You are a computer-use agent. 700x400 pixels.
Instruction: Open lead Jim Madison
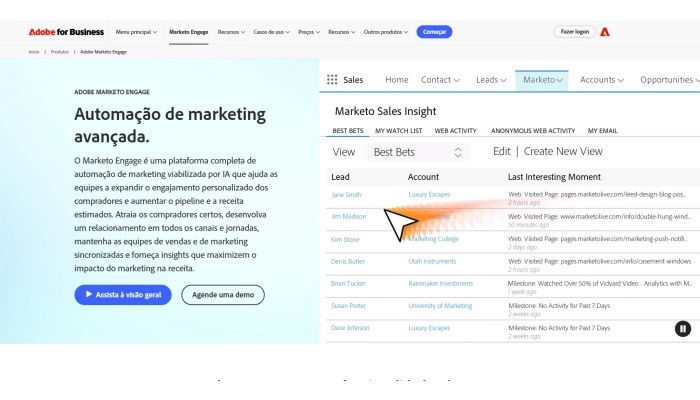349,217
